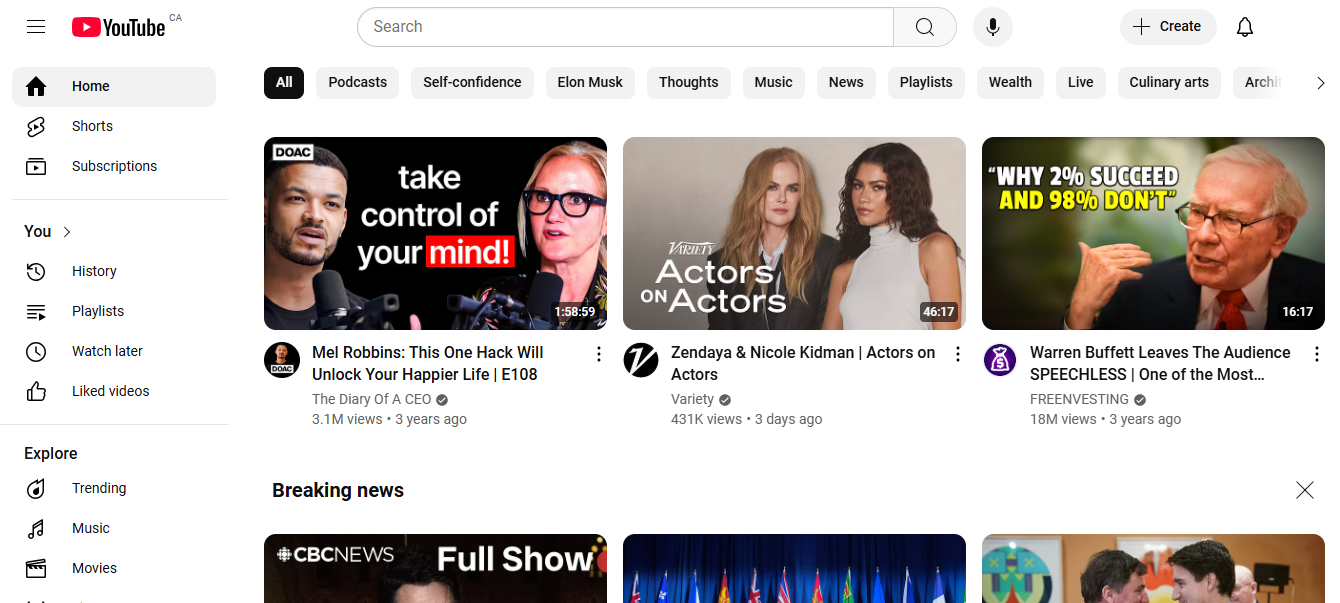Image resolution: width=1340 pixels, height=603 pixels.
Task: Select the Culinary arts filter chip
Action: pyautogui.click(x=1169, y=83)
